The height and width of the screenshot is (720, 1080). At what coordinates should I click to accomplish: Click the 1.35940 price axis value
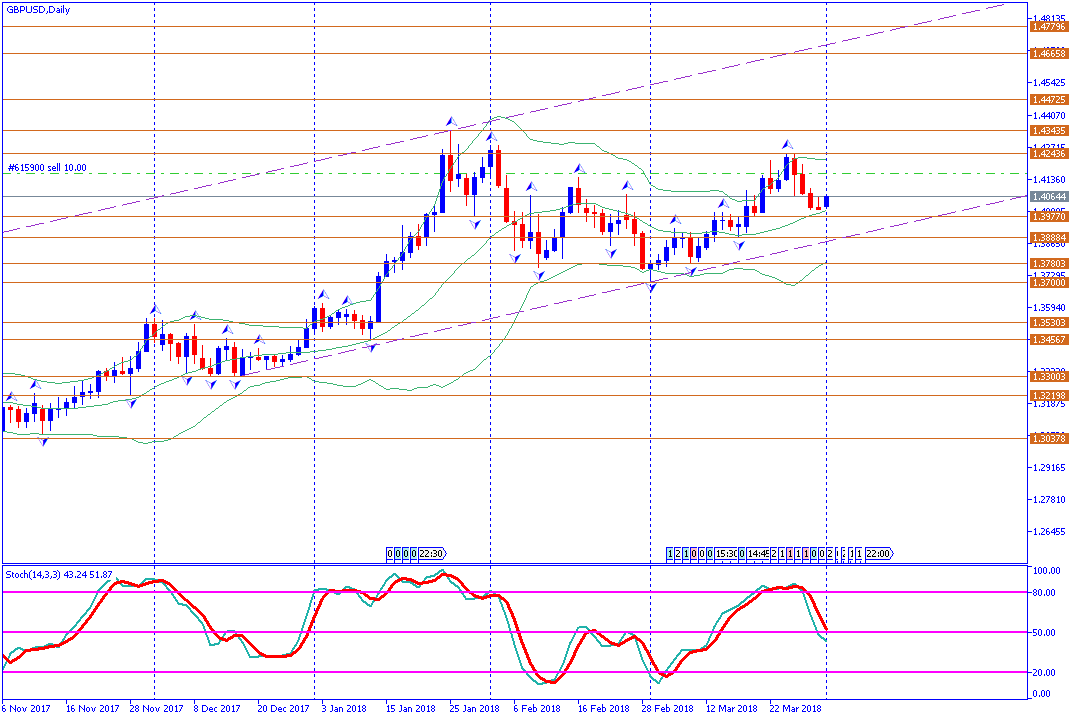[x=1049, y=308]
